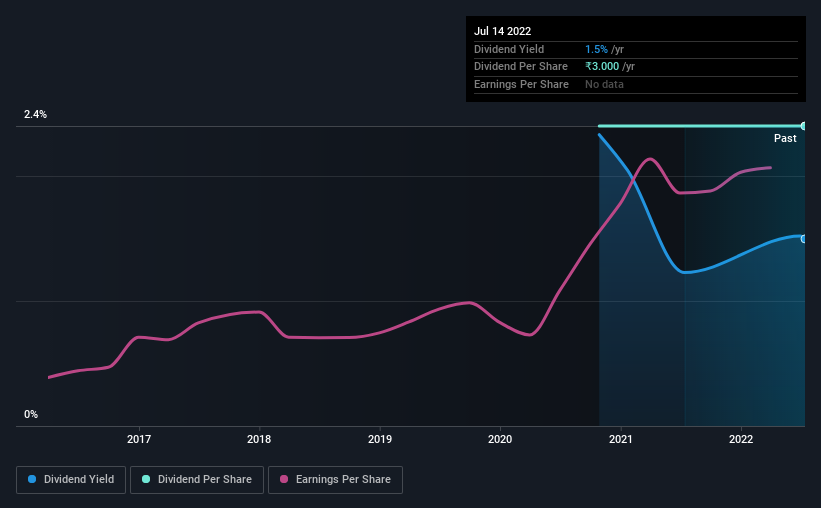The width and height of the screenshot is (821, 508).
Task: Toggle the Dividend Yield legend button
Action: 71,480
